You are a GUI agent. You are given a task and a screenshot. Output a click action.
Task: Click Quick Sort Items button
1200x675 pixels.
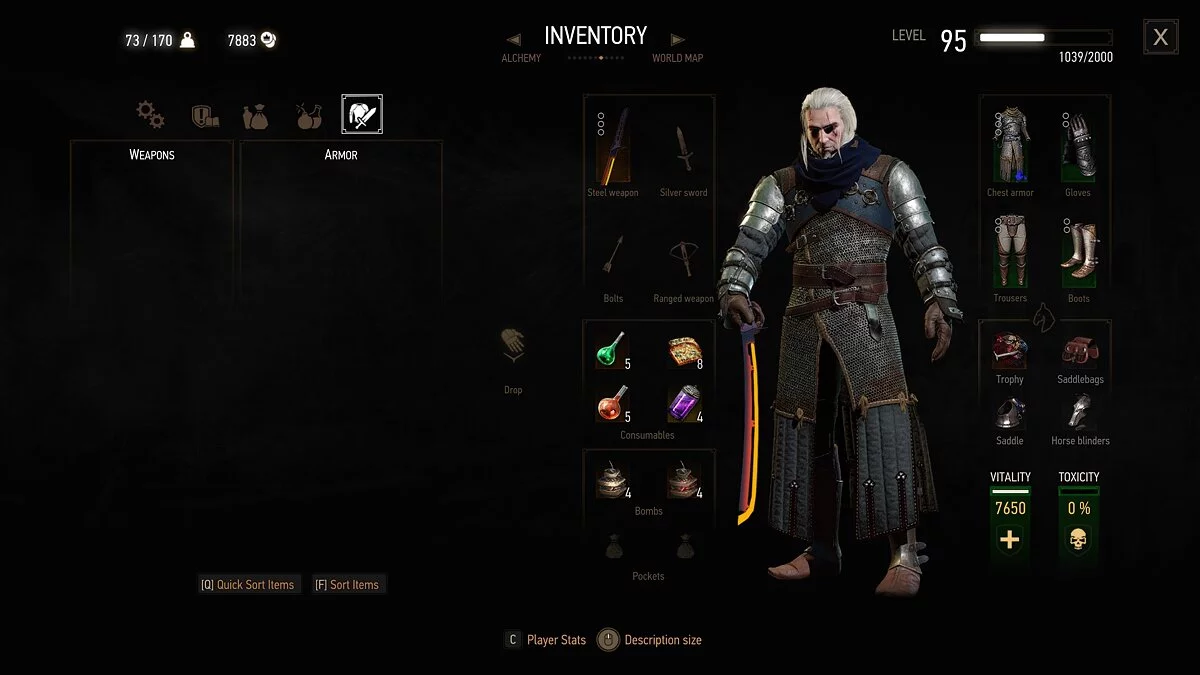[x=247, y=585]
